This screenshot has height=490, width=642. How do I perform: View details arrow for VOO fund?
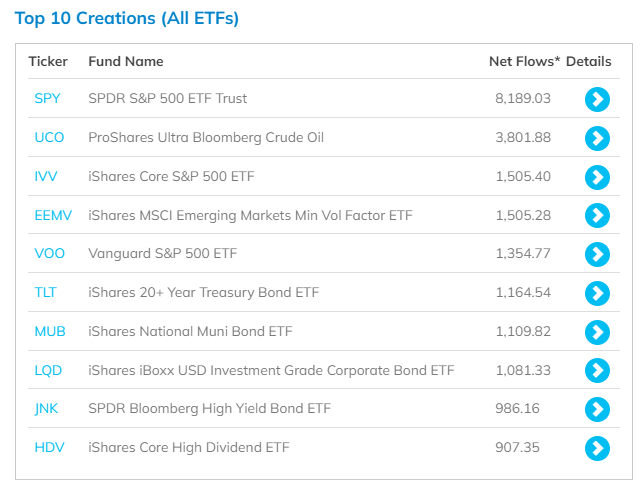click(597, 254)
